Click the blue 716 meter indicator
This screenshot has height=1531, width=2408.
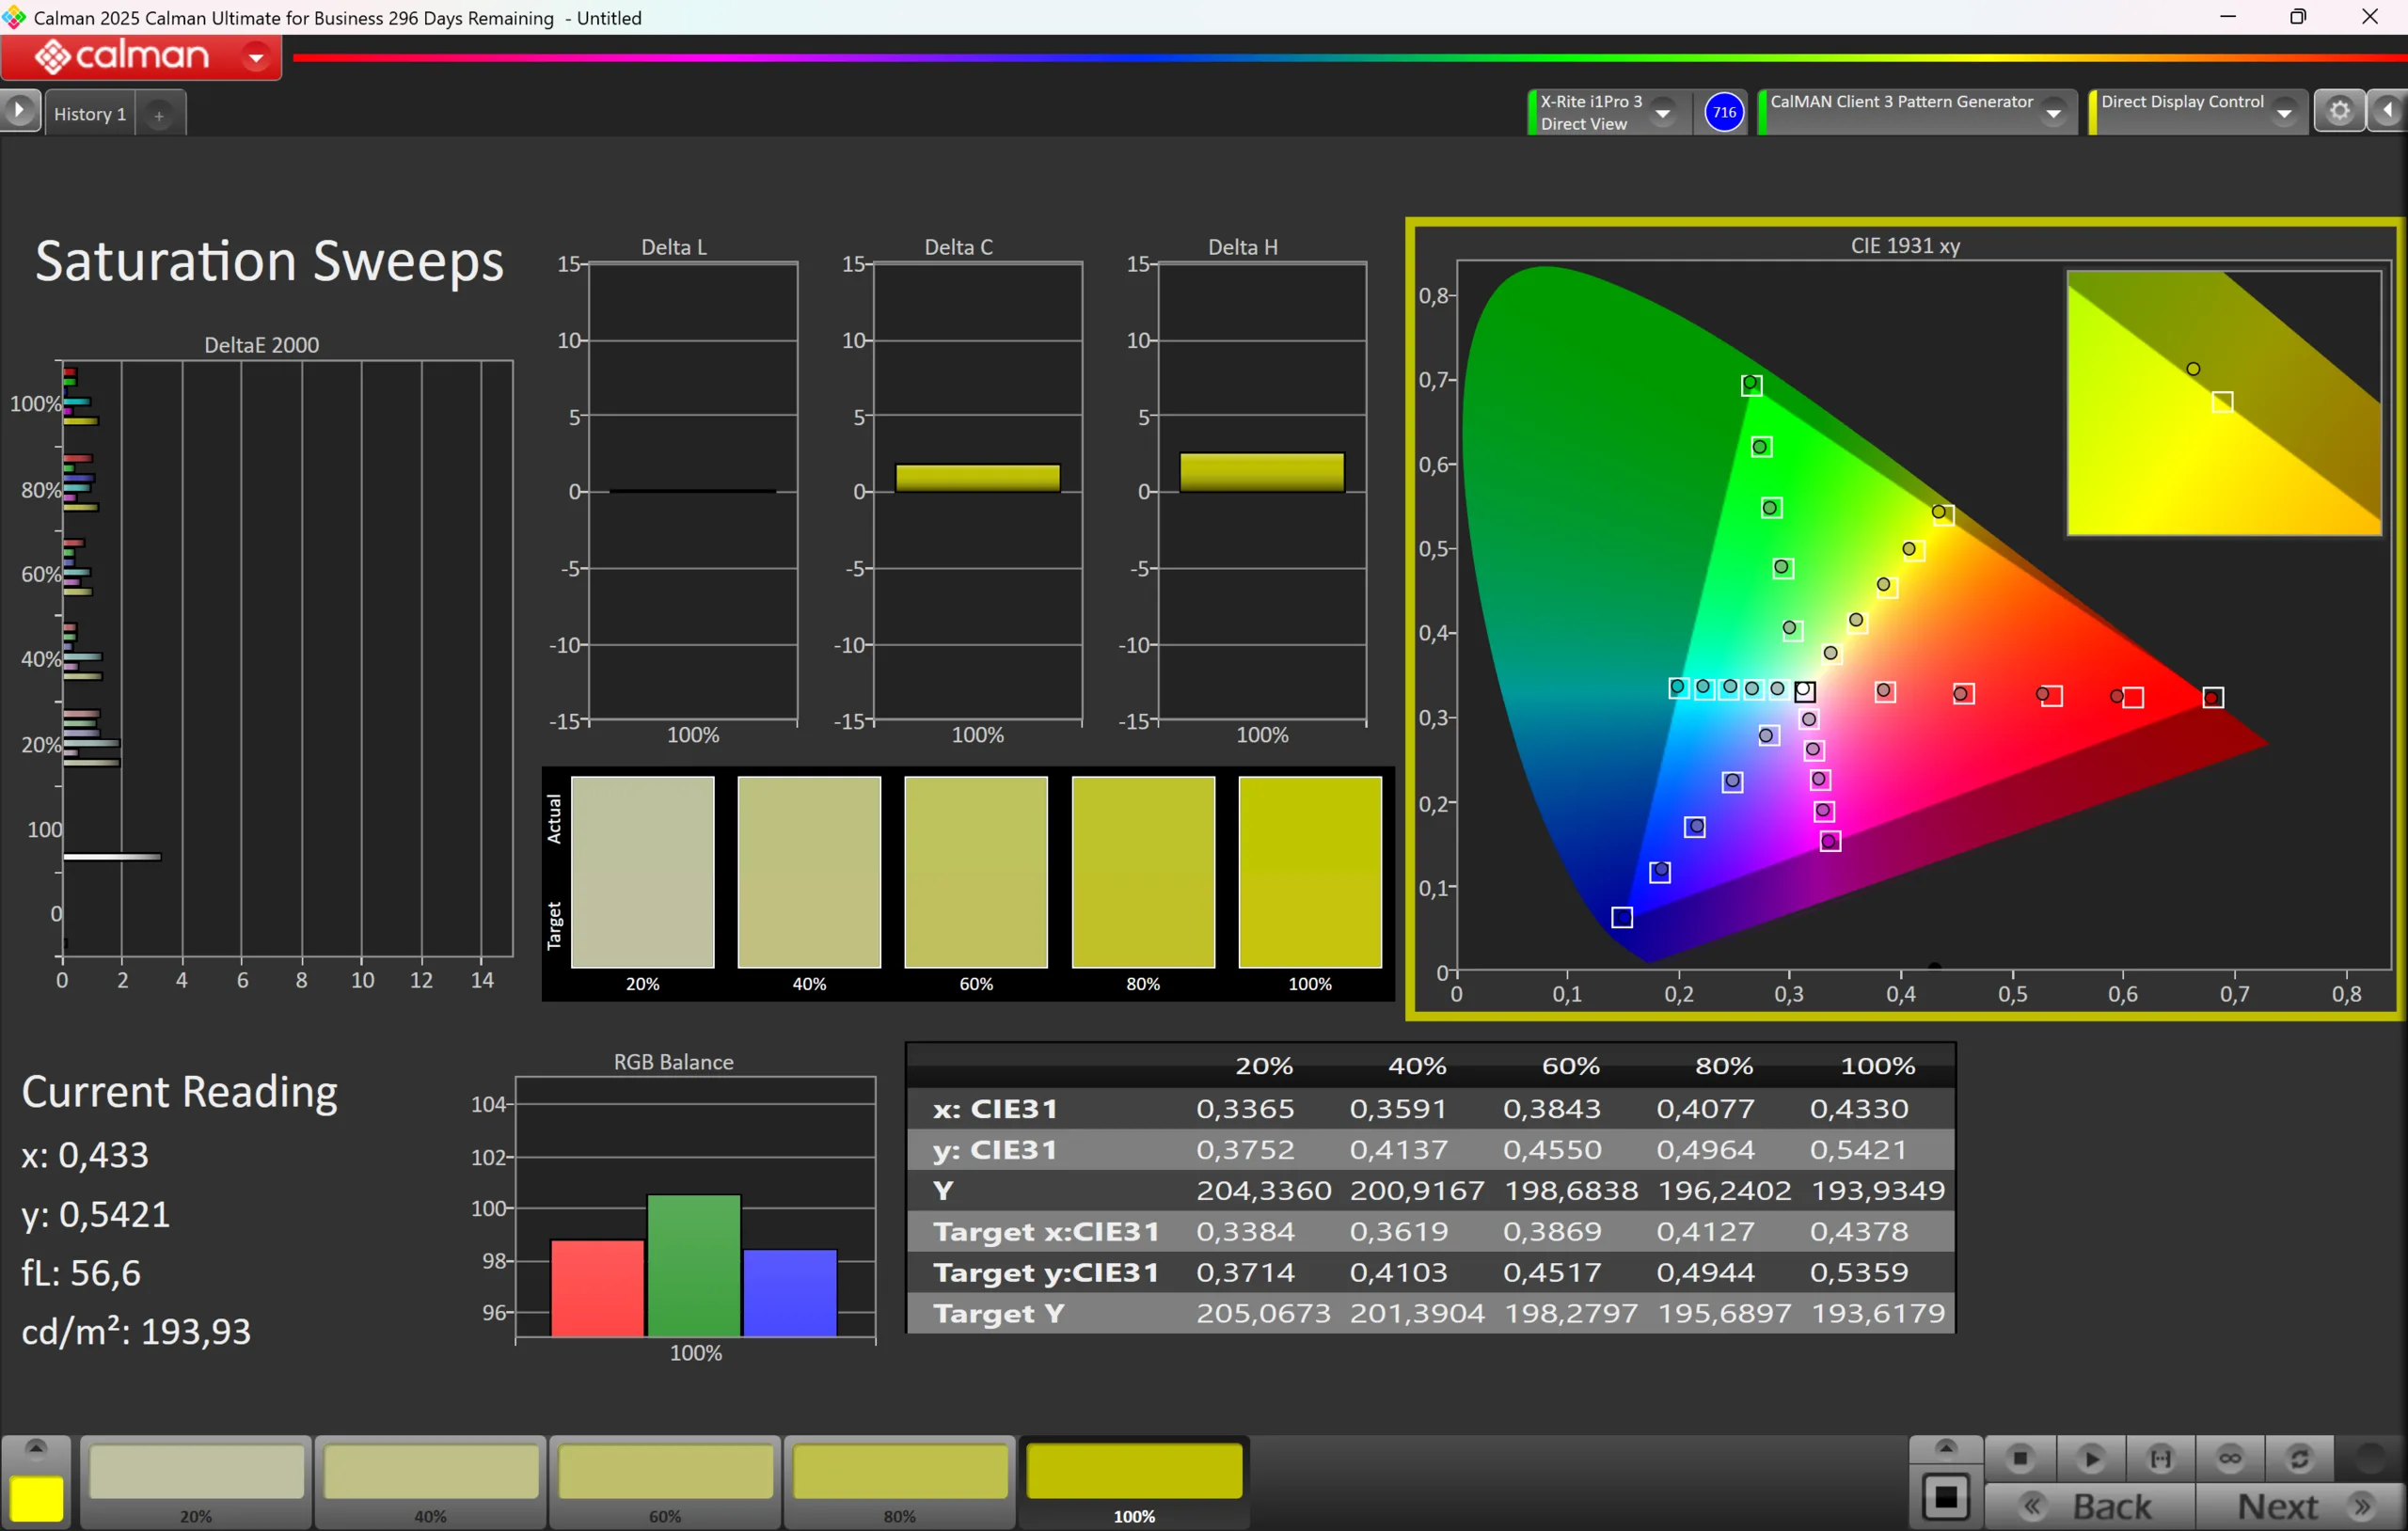coord(1724,112)
